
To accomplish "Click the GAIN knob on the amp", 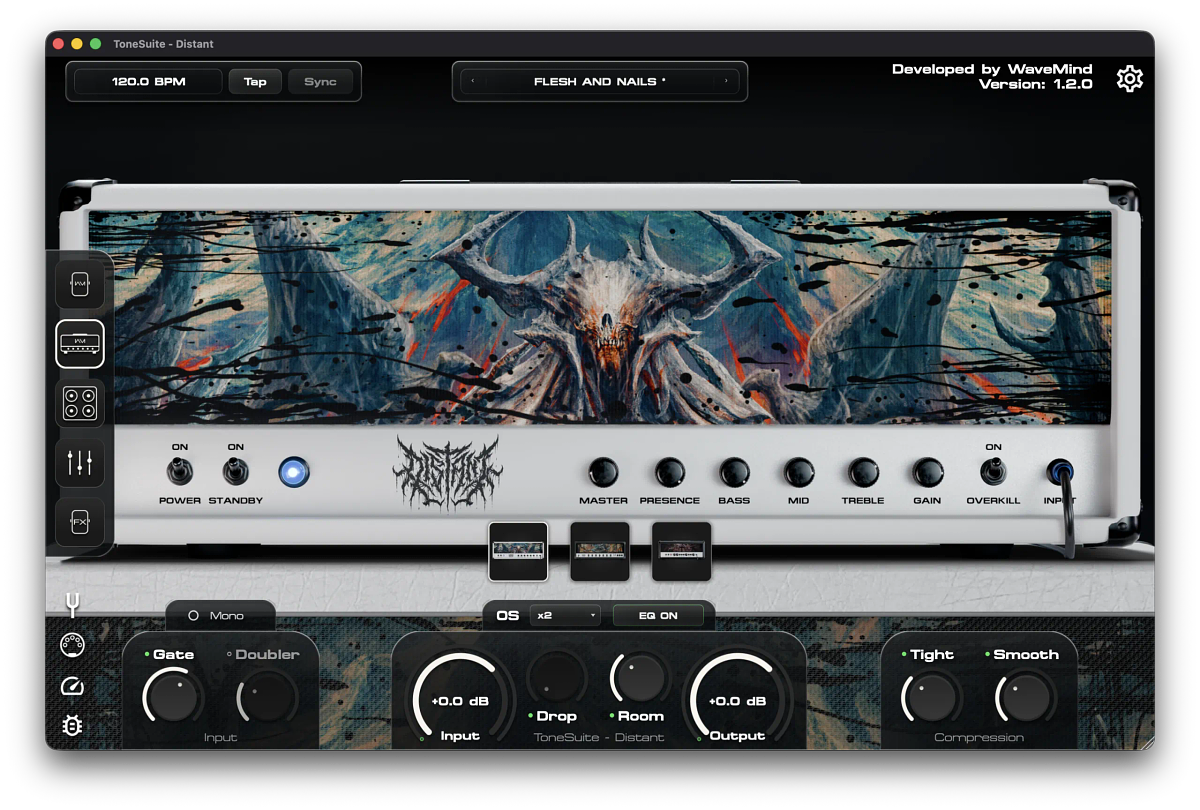I will coord(928,472).
